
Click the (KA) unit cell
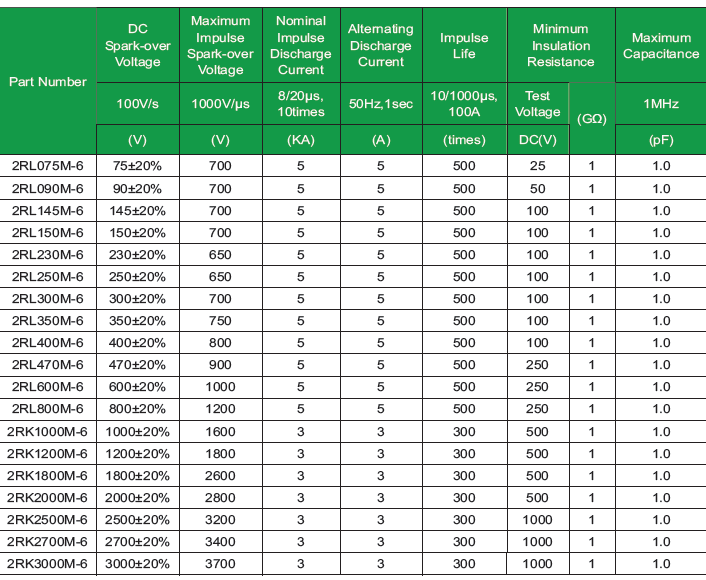(301, 140)
